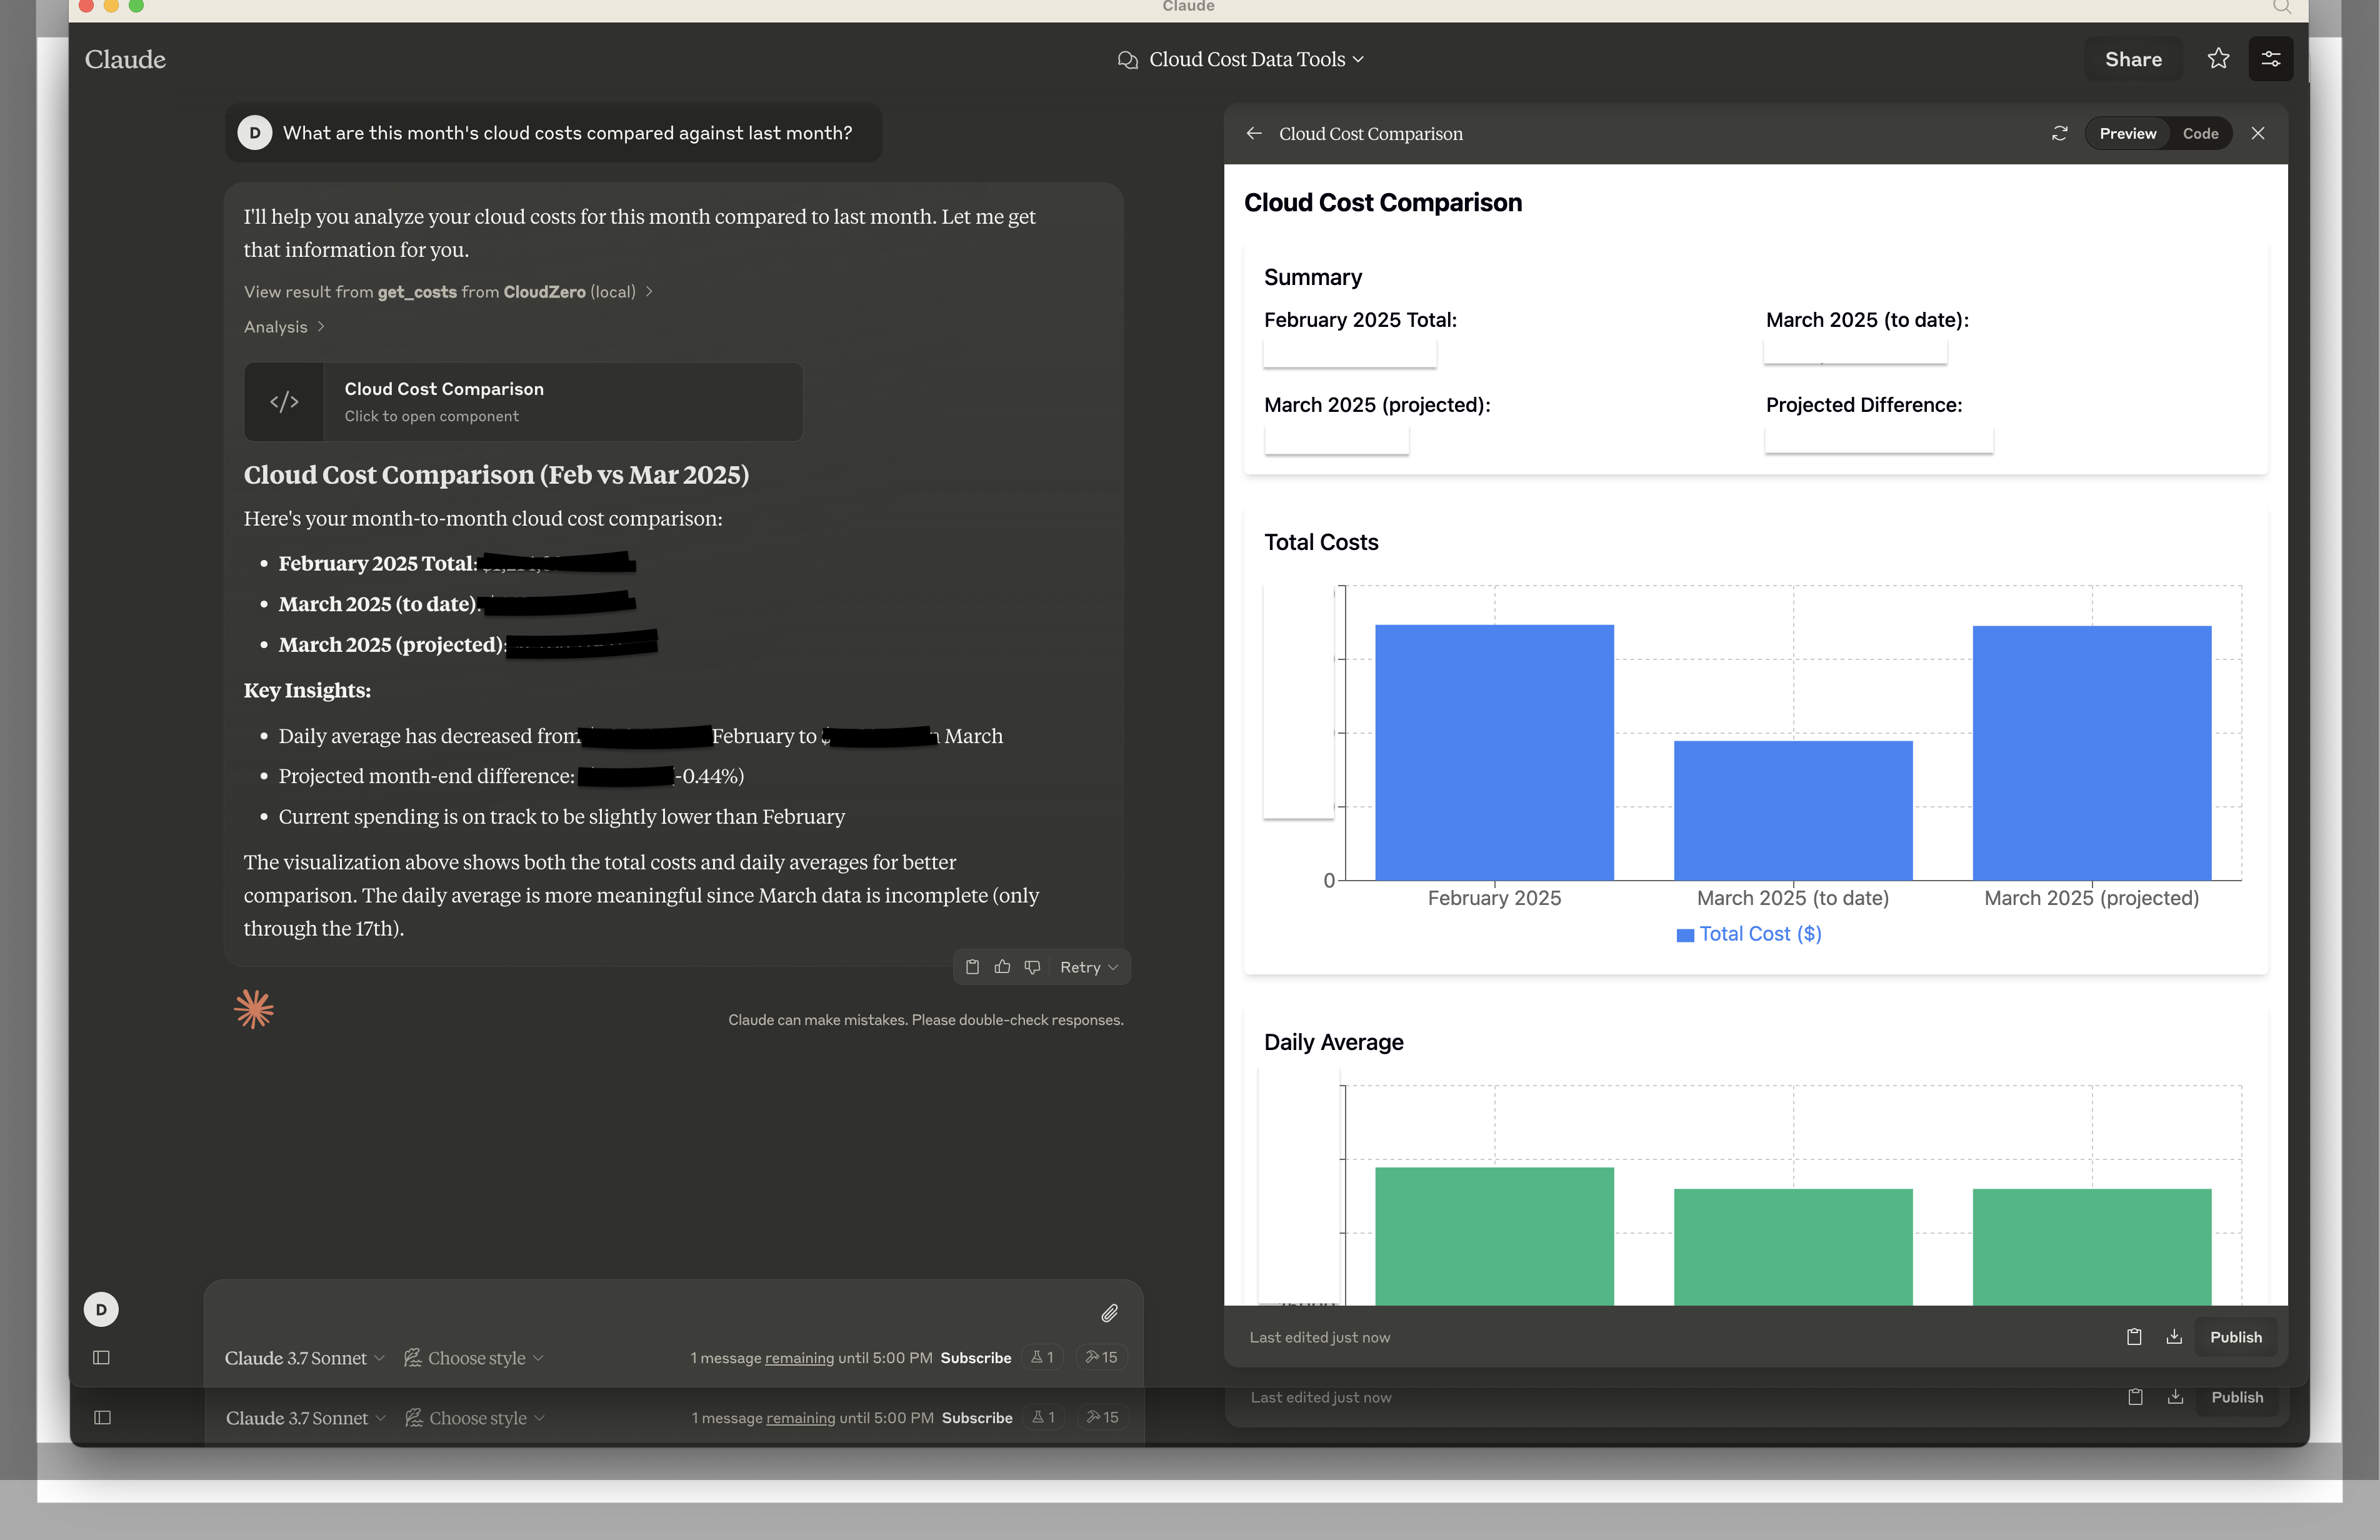Switch artifact view to Preview

tap(2127, 133)
